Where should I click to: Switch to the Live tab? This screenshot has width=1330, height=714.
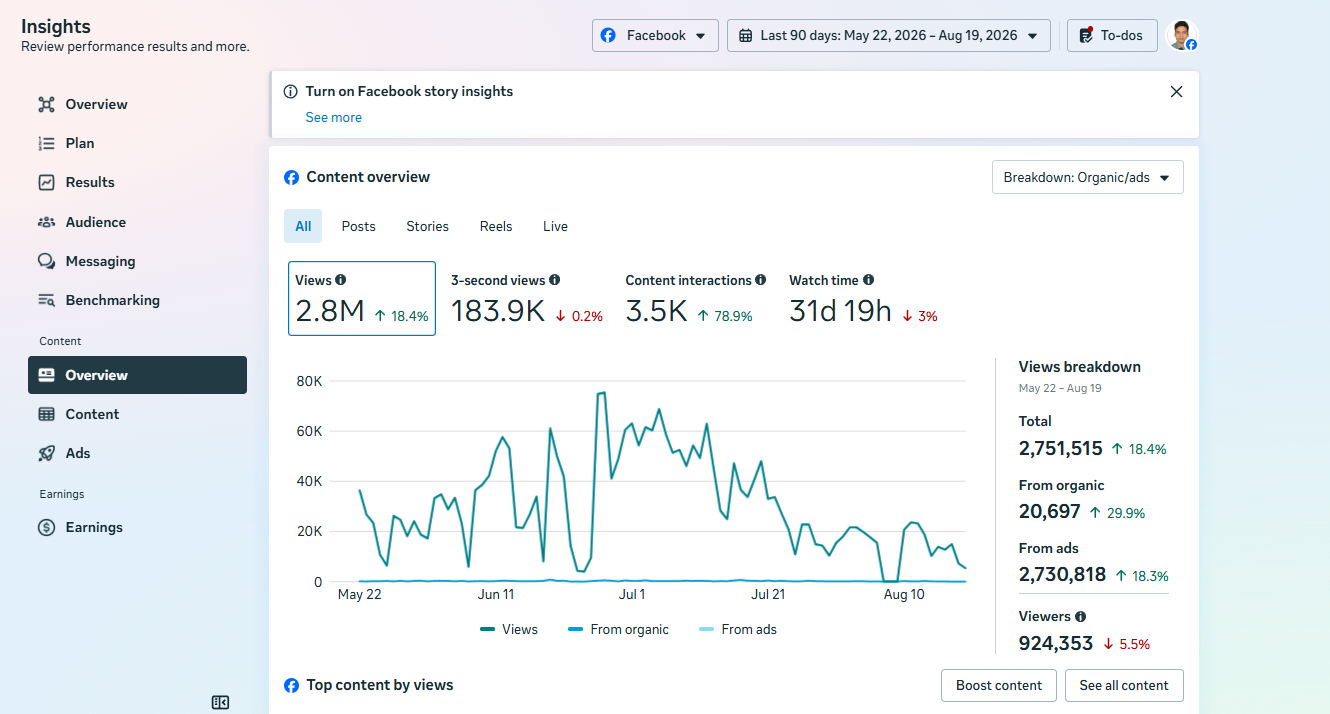tap(555, 226)
